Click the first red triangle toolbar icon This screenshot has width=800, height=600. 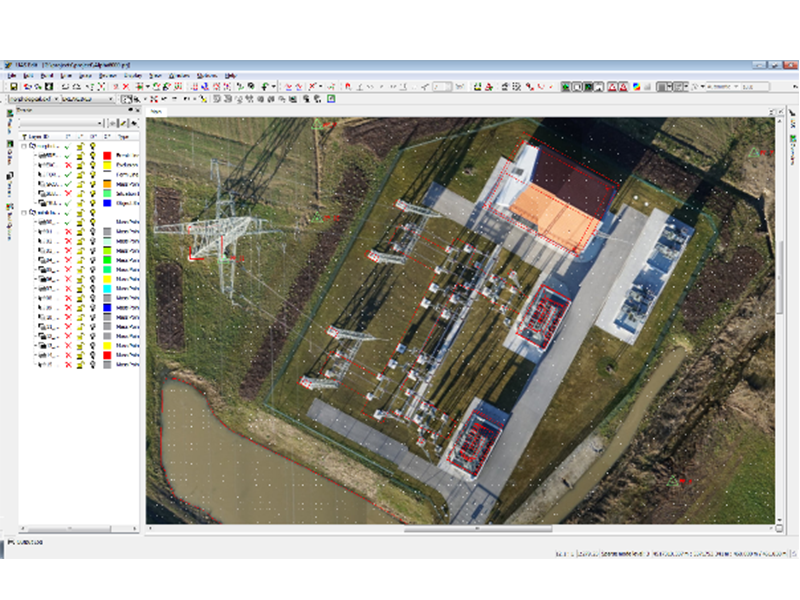[x=612, y=87]
